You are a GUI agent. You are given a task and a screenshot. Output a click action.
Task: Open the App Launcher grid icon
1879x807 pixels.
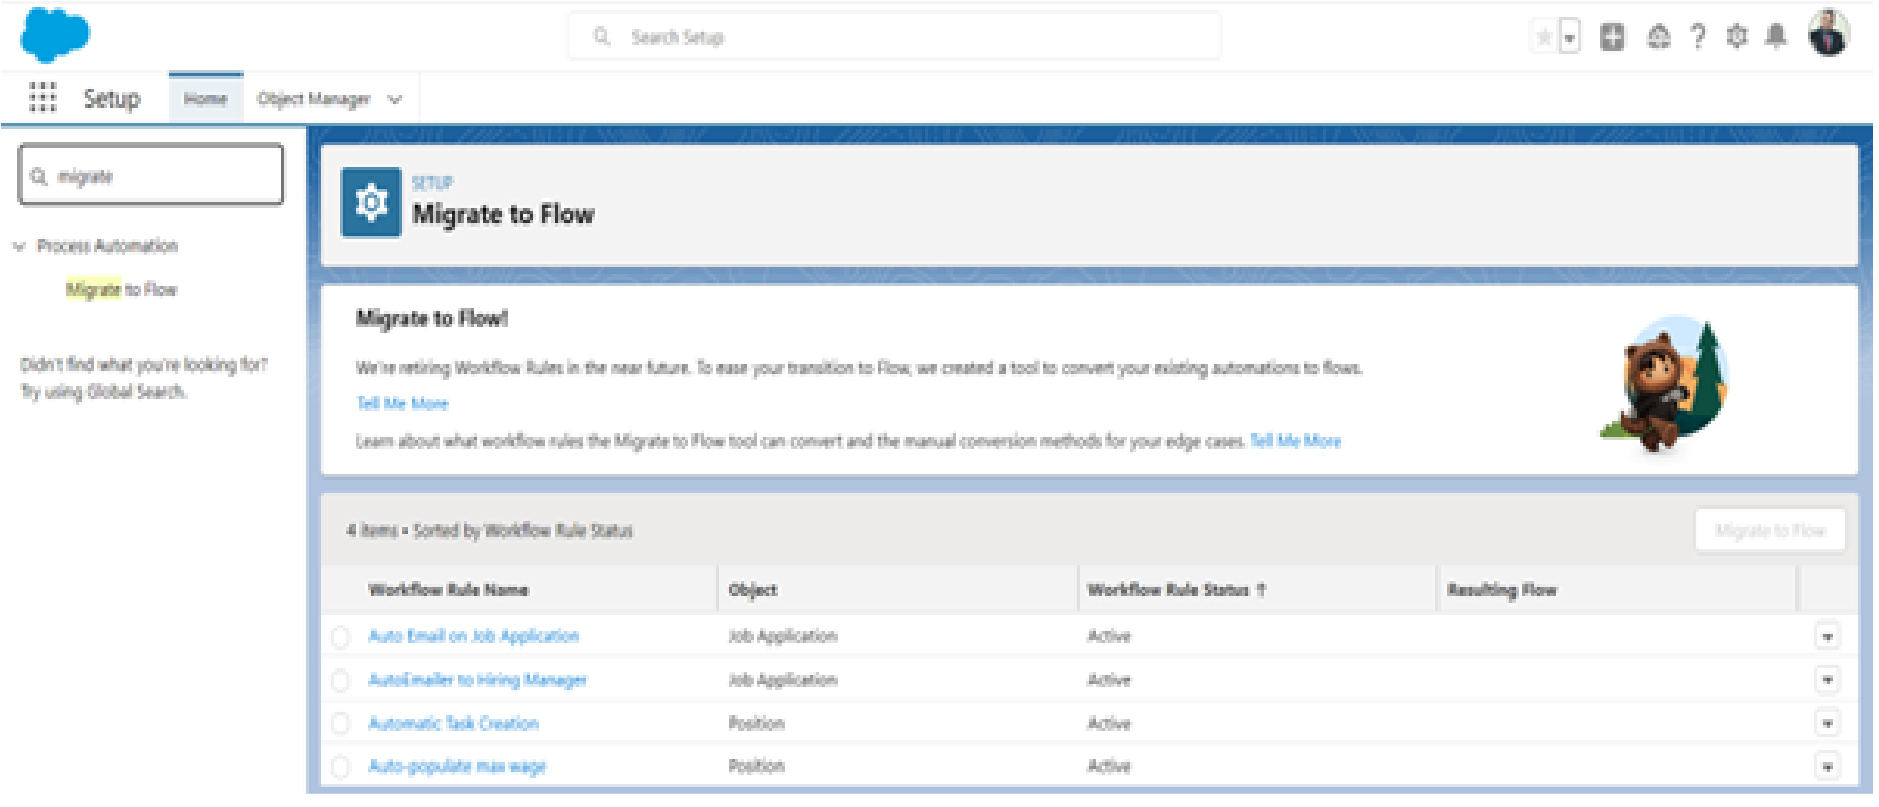coord(43,98)
